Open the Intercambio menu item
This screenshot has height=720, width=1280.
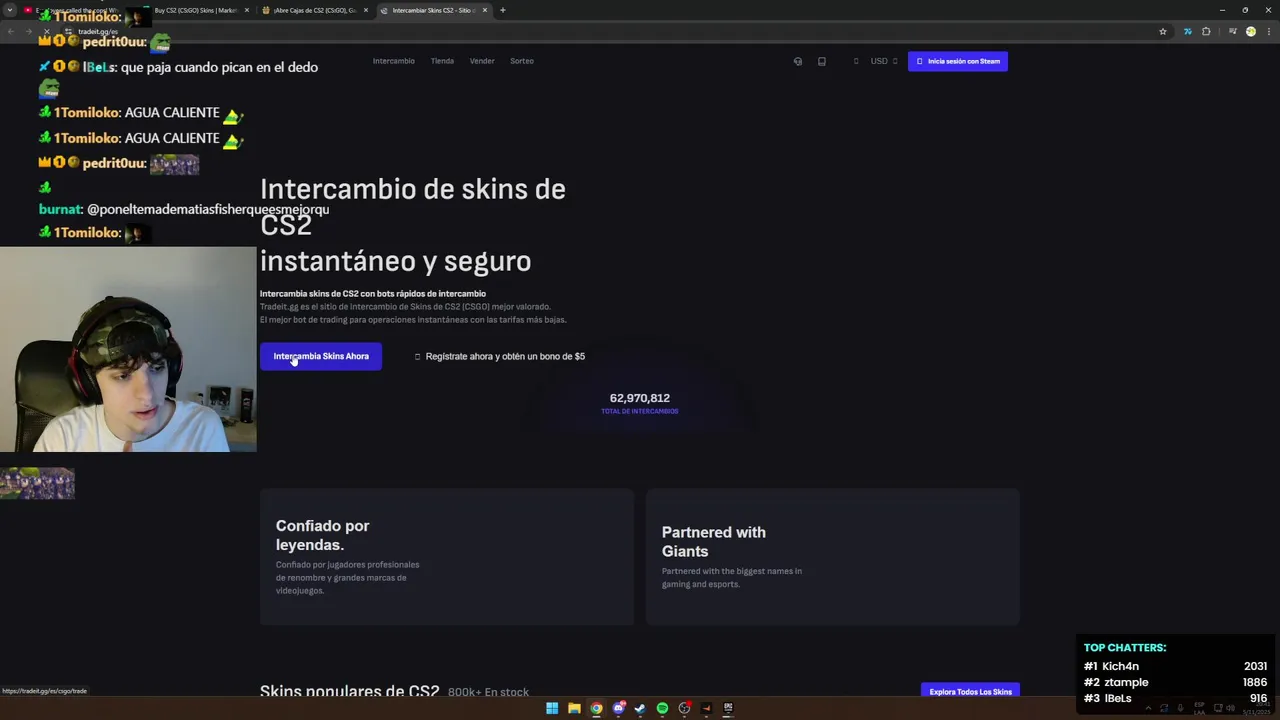tap(393, 61)
